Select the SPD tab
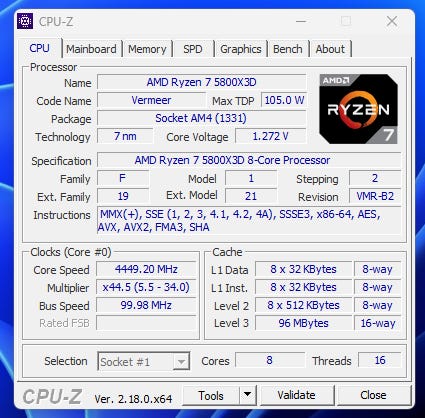The height and width of the screenshot is (418, 425). coord(193,49)
